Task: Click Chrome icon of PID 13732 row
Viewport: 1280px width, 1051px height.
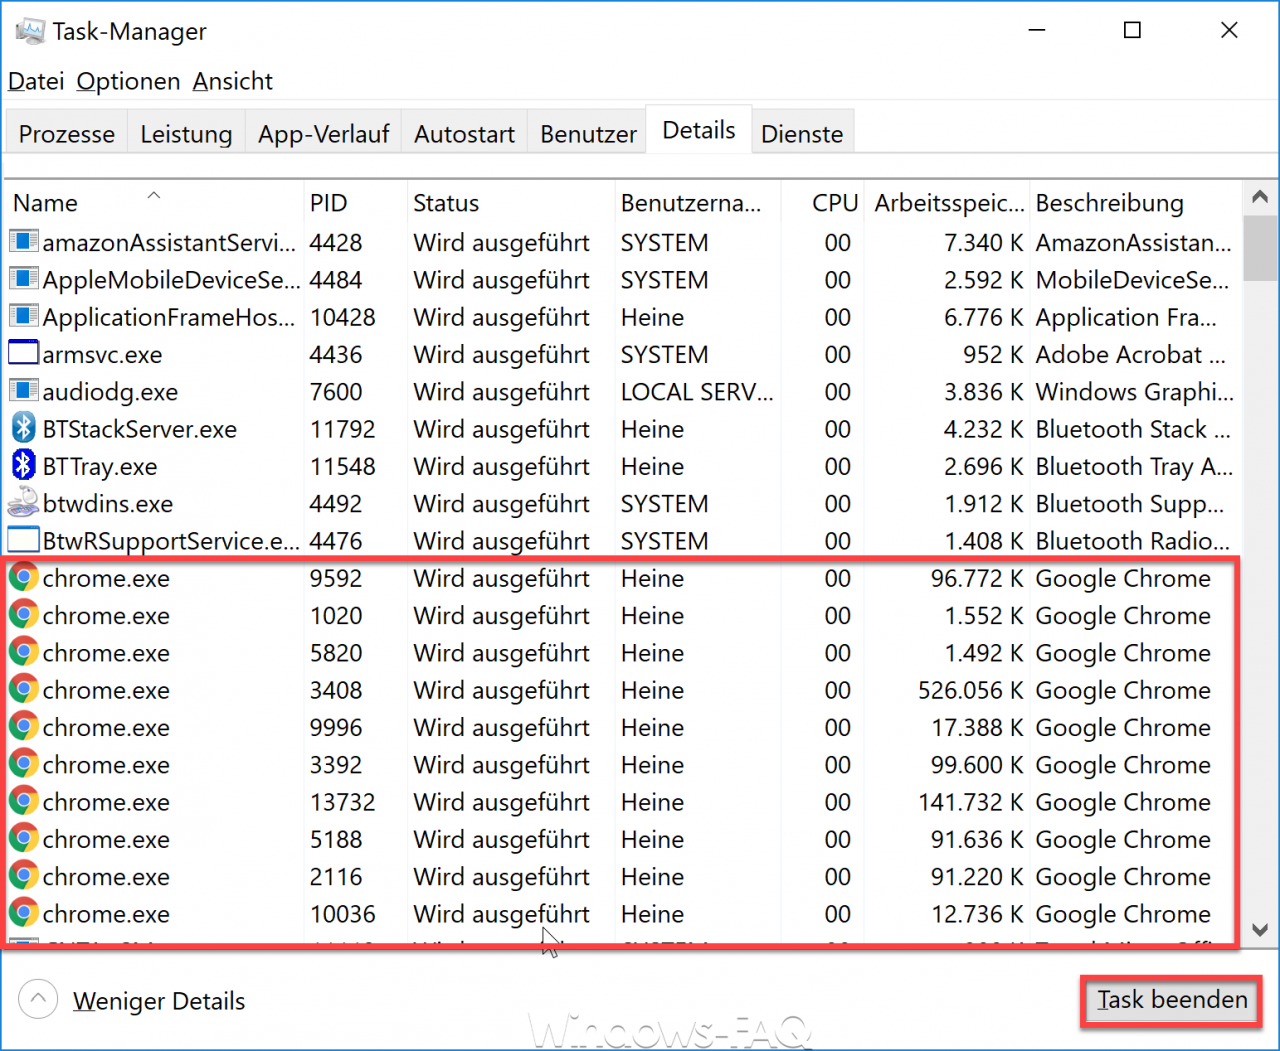Action: click(x=24, y=801)
